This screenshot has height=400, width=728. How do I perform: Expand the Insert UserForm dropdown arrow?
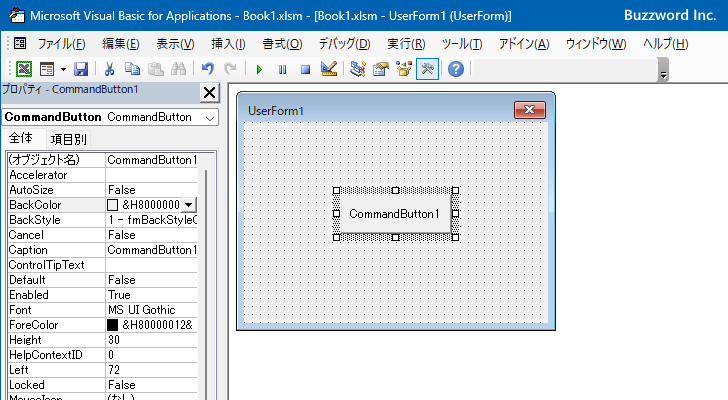tap(63, 69)
